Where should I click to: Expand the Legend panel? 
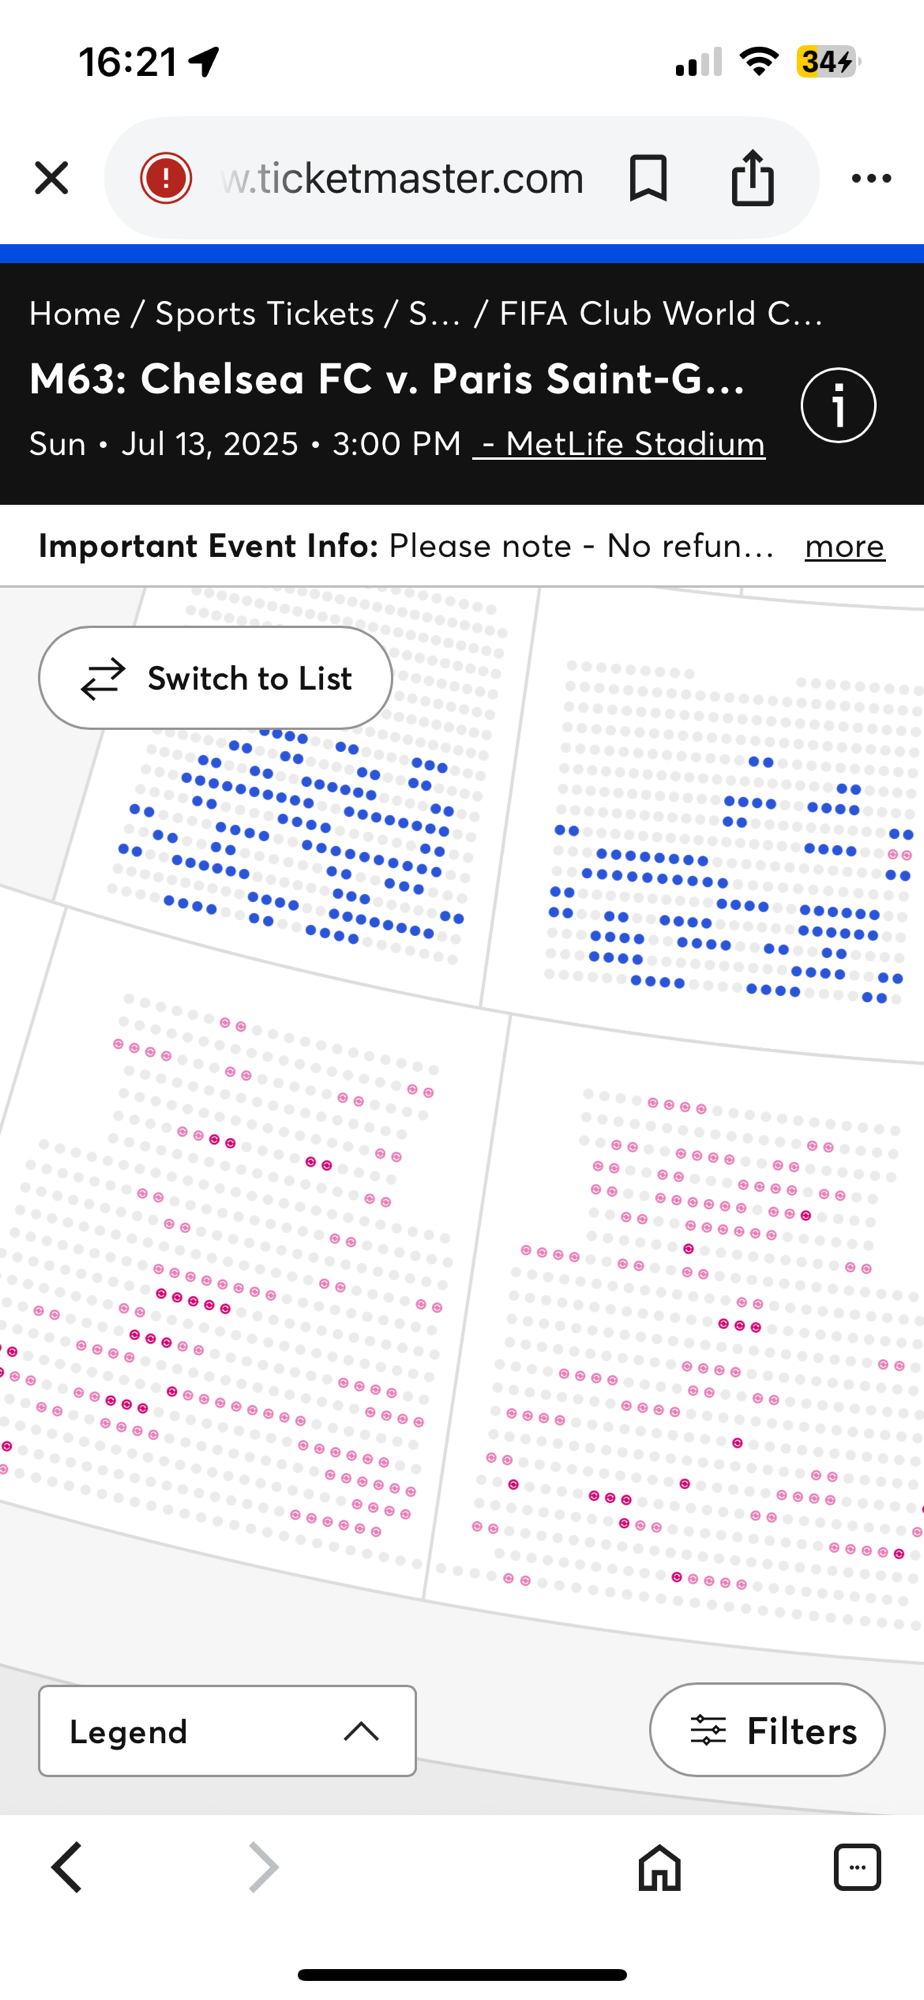point(227,1731)
